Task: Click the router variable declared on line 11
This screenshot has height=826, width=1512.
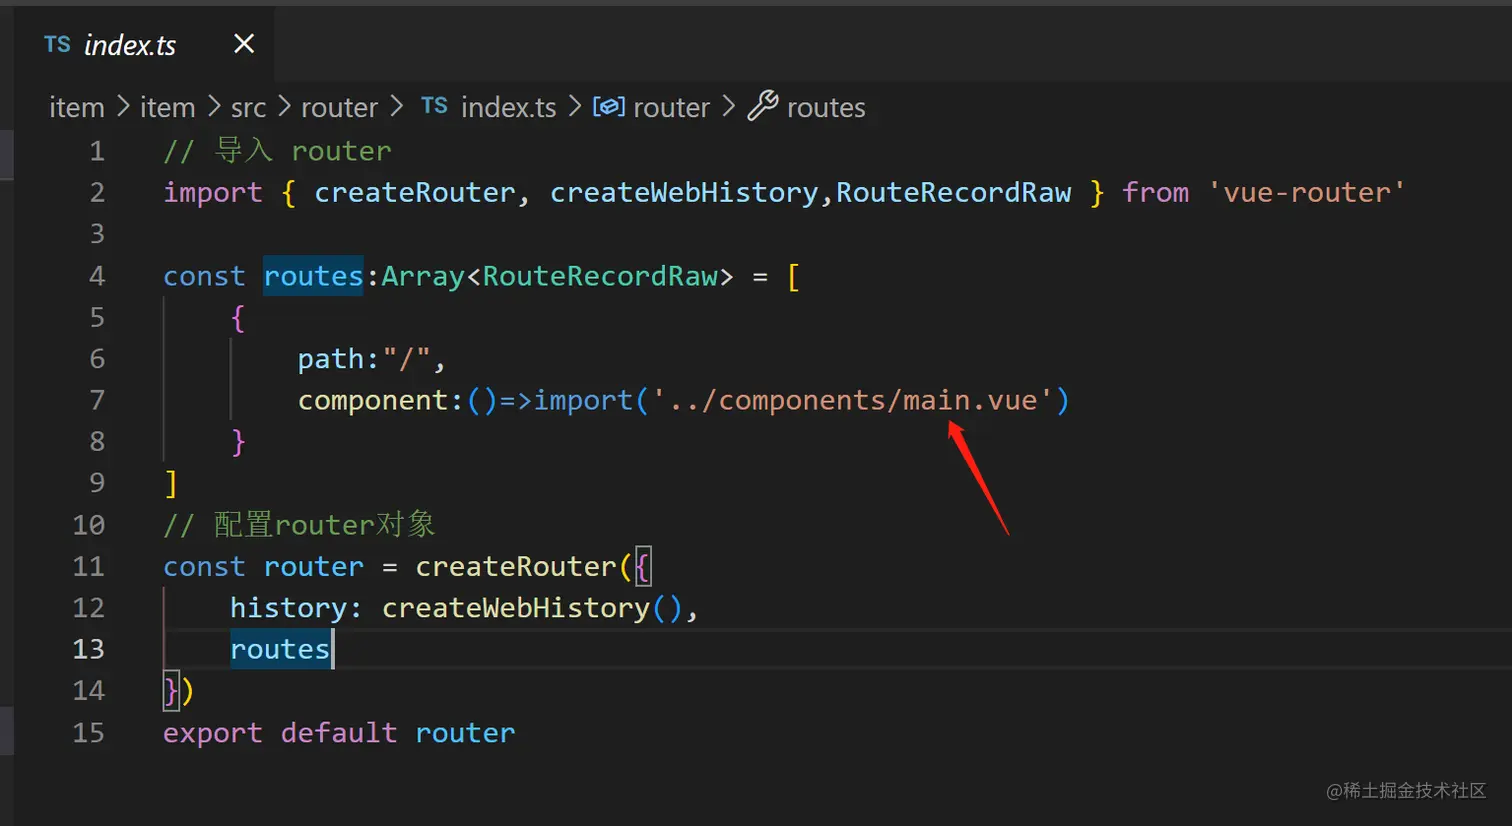Action: (x=313, y=567)
